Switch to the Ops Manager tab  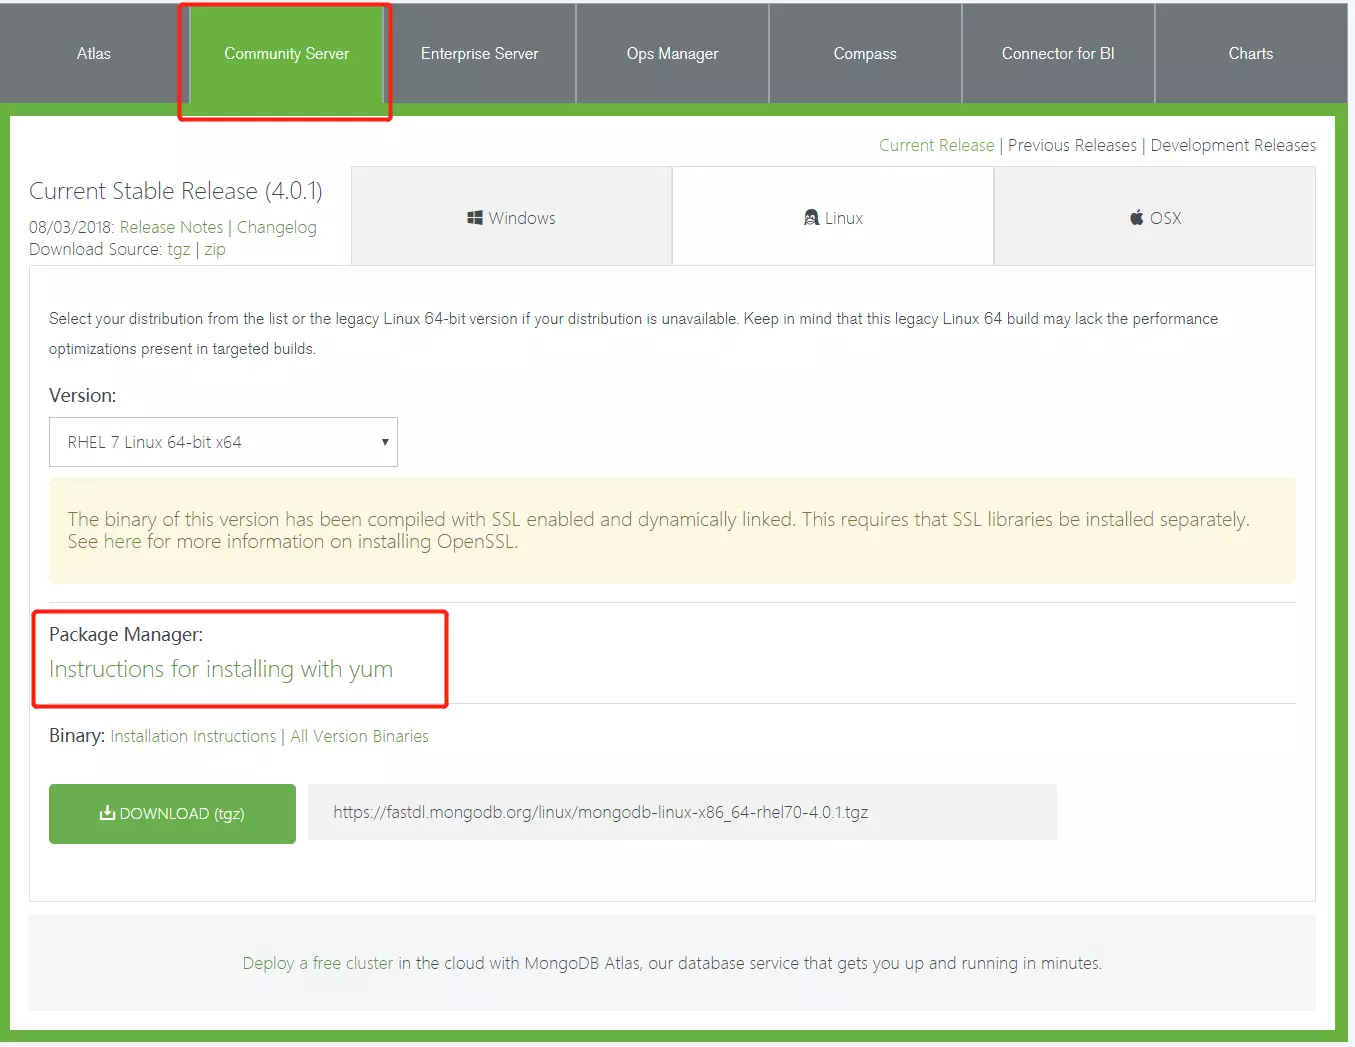pos(672,53)
